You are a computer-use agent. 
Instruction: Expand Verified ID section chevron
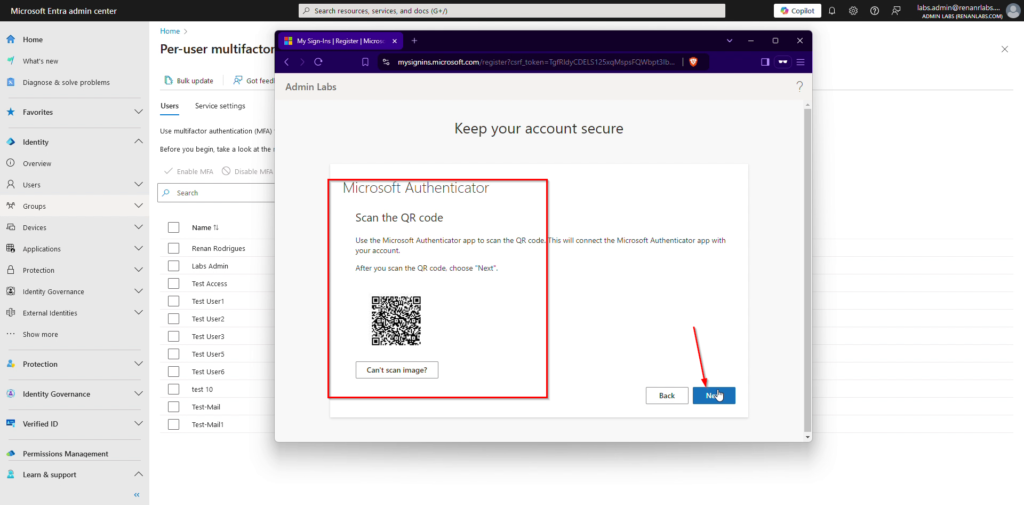(x=138, y=423)
